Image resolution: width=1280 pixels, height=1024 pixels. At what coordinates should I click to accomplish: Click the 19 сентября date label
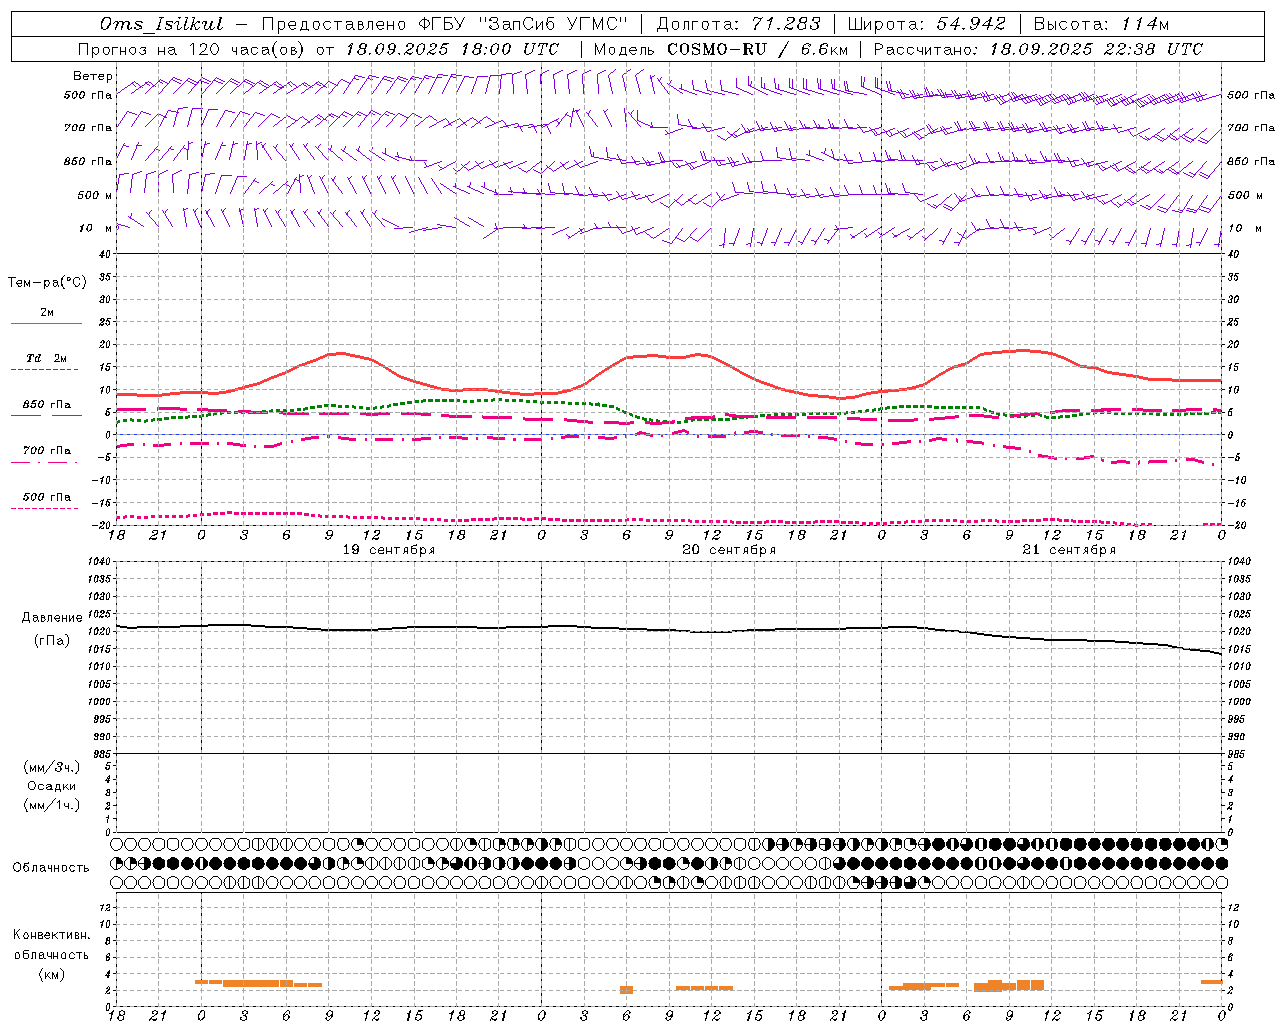click(389, 549)
